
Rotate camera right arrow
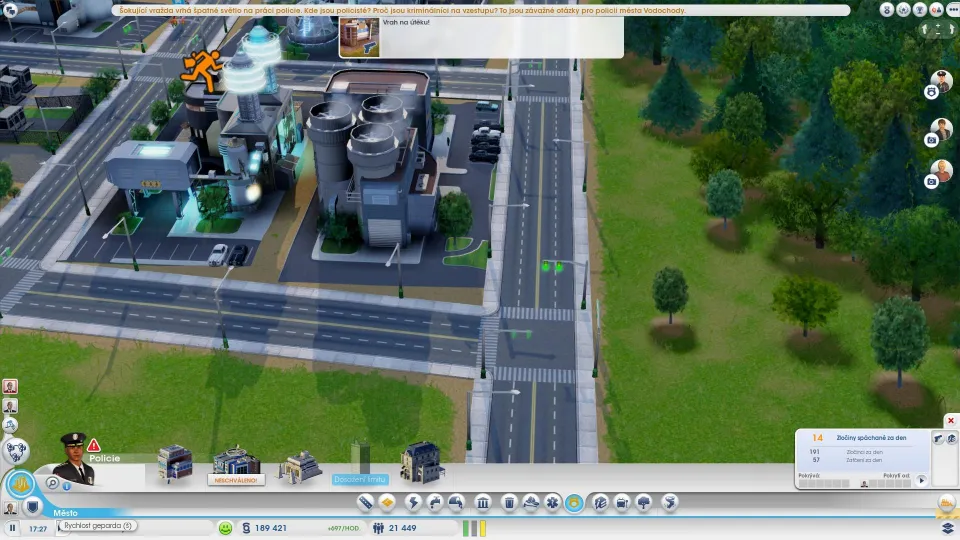point(951,29)
